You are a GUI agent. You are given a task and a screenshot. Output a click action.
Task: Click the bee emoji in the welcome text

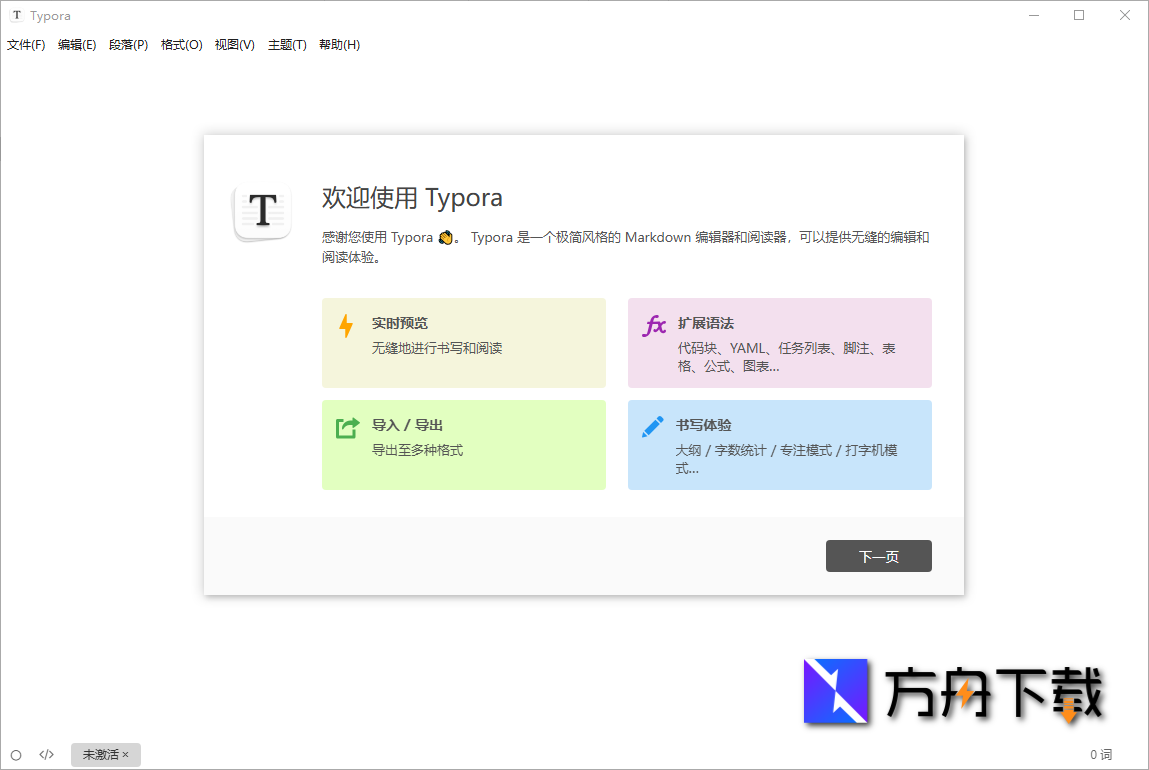[444, 237]
